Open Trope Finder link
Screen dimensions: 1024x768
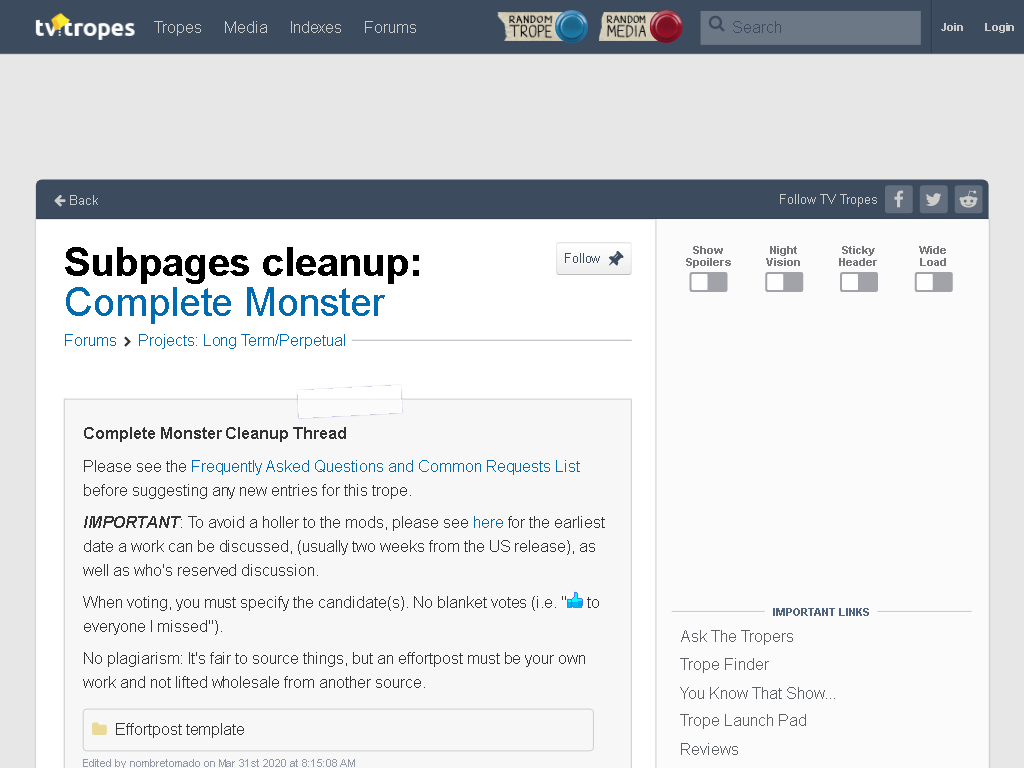coord(724,664)
